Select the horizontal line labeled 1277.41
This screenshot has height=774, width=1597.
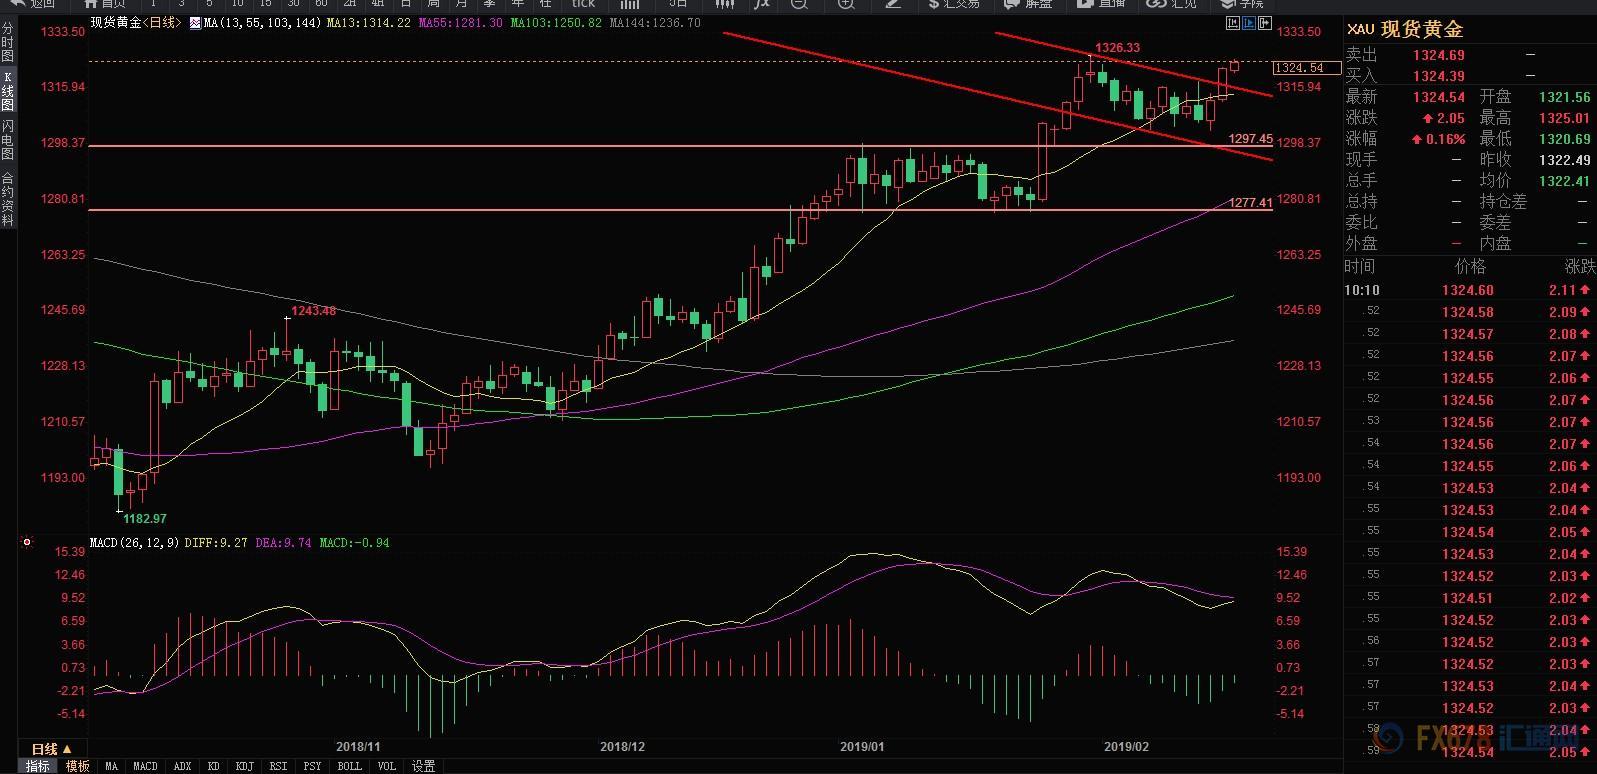click(680, 210)
